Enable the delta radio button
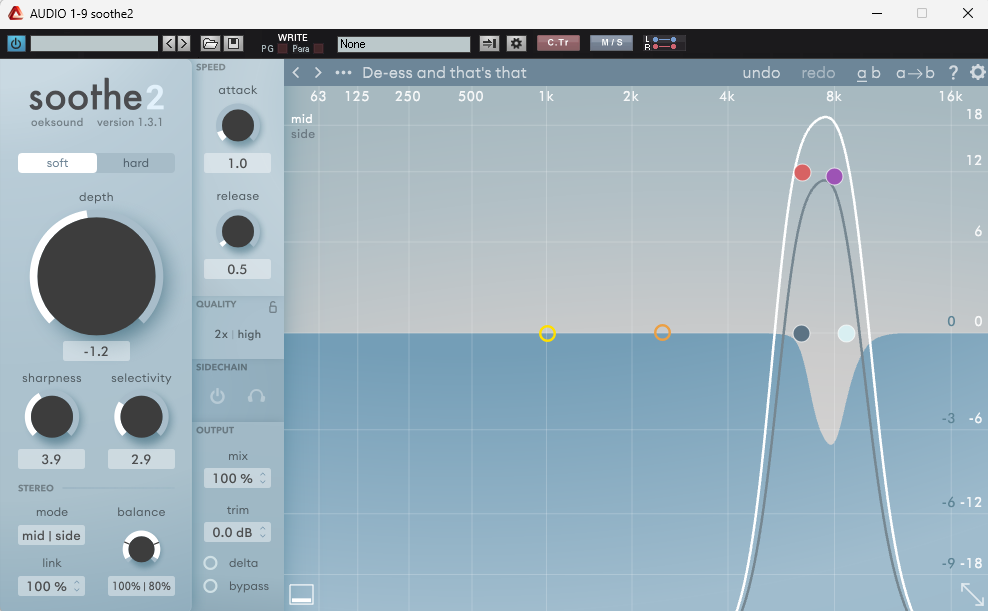 coord(210,562)
